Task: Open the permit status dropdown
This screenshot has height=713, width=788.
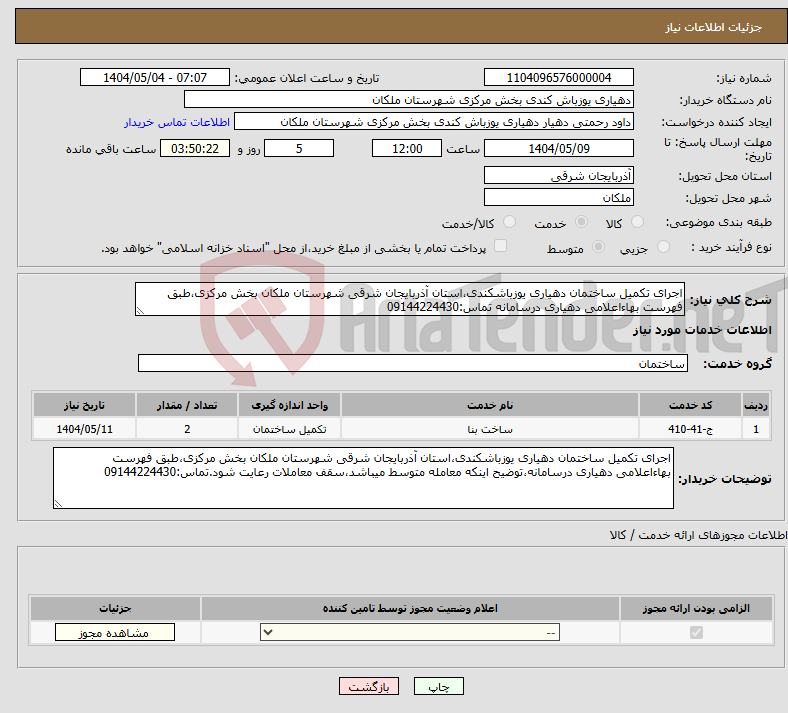Action: coord(410,632)
